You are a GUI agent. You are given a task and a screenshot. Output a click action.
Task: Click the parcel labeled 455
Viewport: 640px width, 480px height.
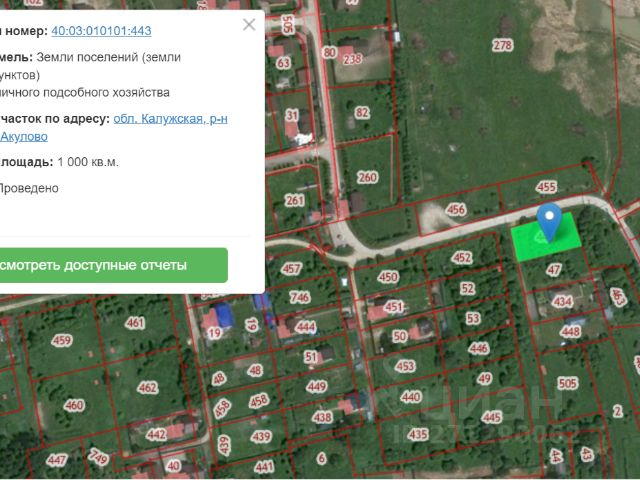pyautogui.click(x=546, y=187)
